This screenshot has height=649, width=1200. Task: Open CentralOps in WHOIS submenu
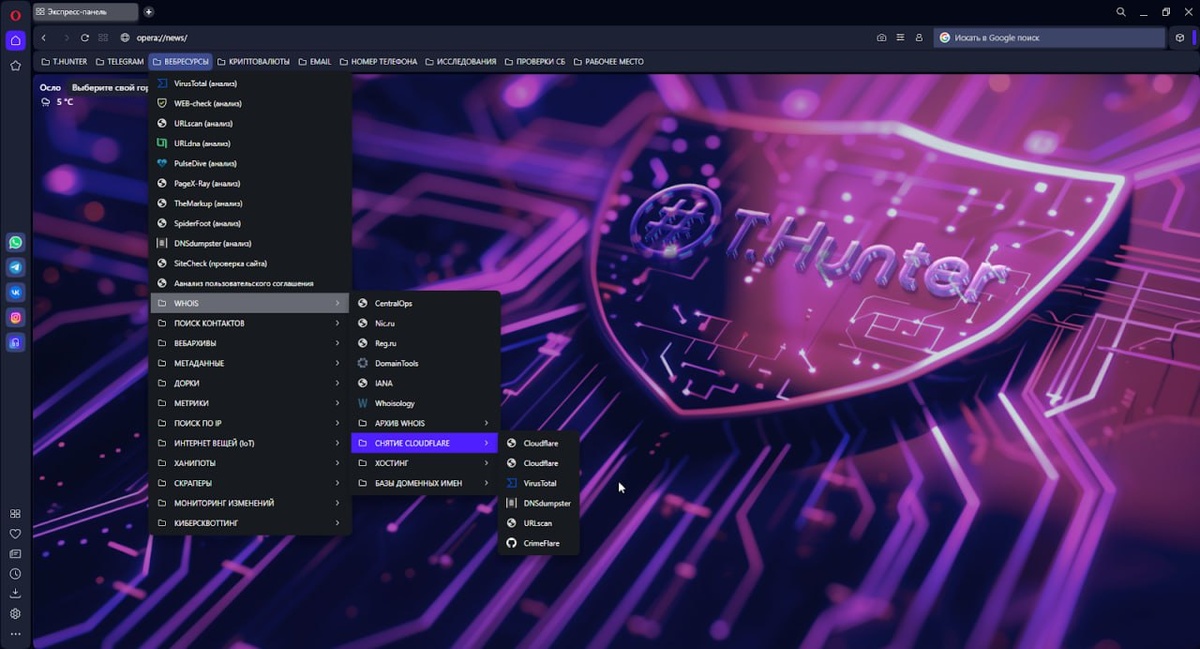(x=425, y=303)
